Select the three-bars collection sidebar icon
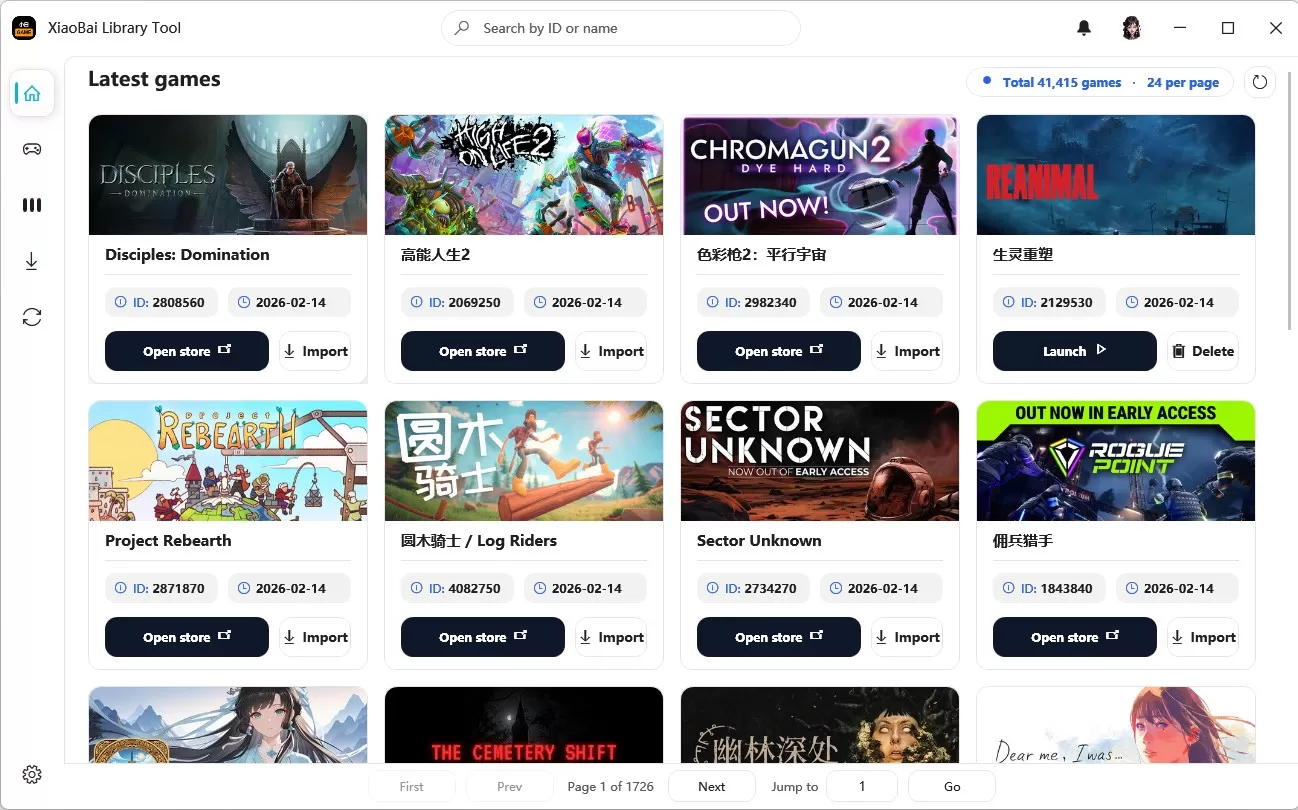This screenshot has height=810, width=1298. click(x=32, y=205)
